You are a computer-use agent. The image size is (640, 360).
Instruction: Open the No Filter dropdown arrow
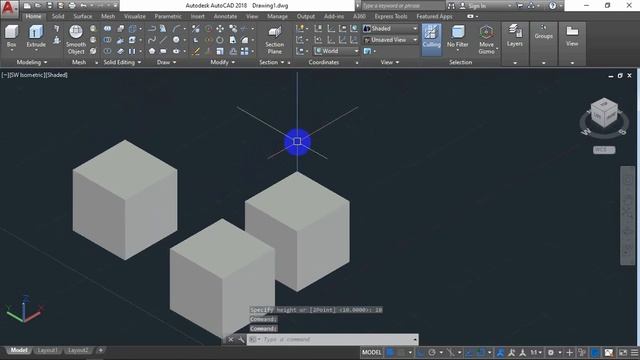pyautogui.click(x=458, y=50)
